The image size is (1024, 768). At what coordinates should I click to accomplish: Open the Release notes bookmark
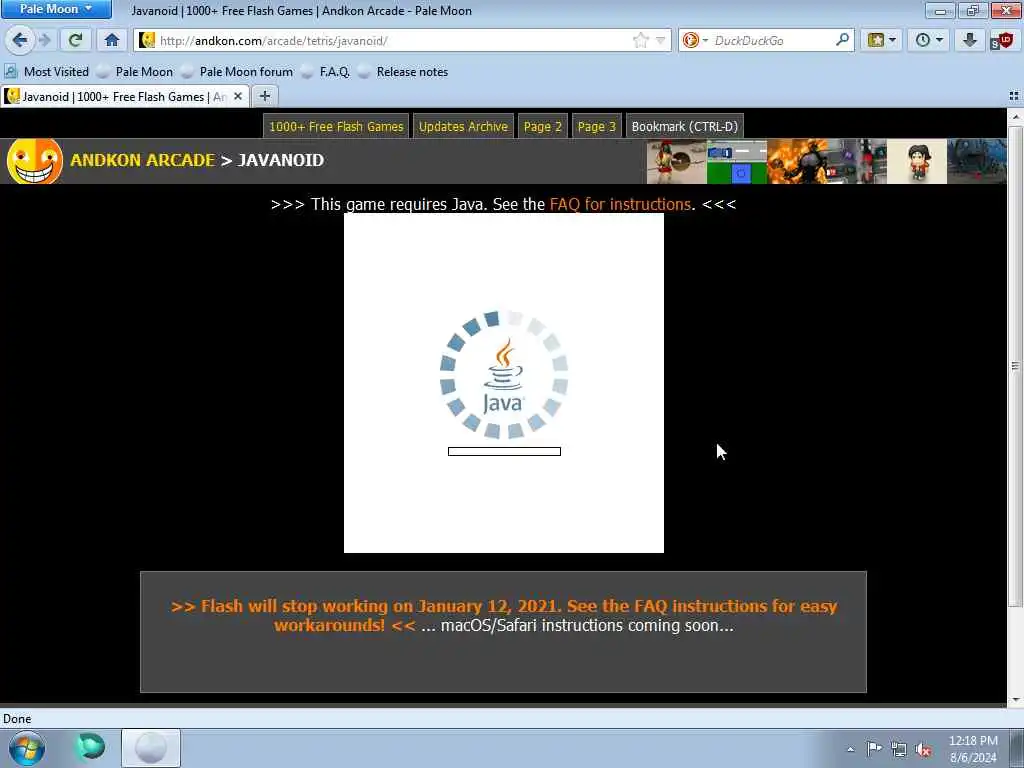pyautogui.click(x=403, y=72)
